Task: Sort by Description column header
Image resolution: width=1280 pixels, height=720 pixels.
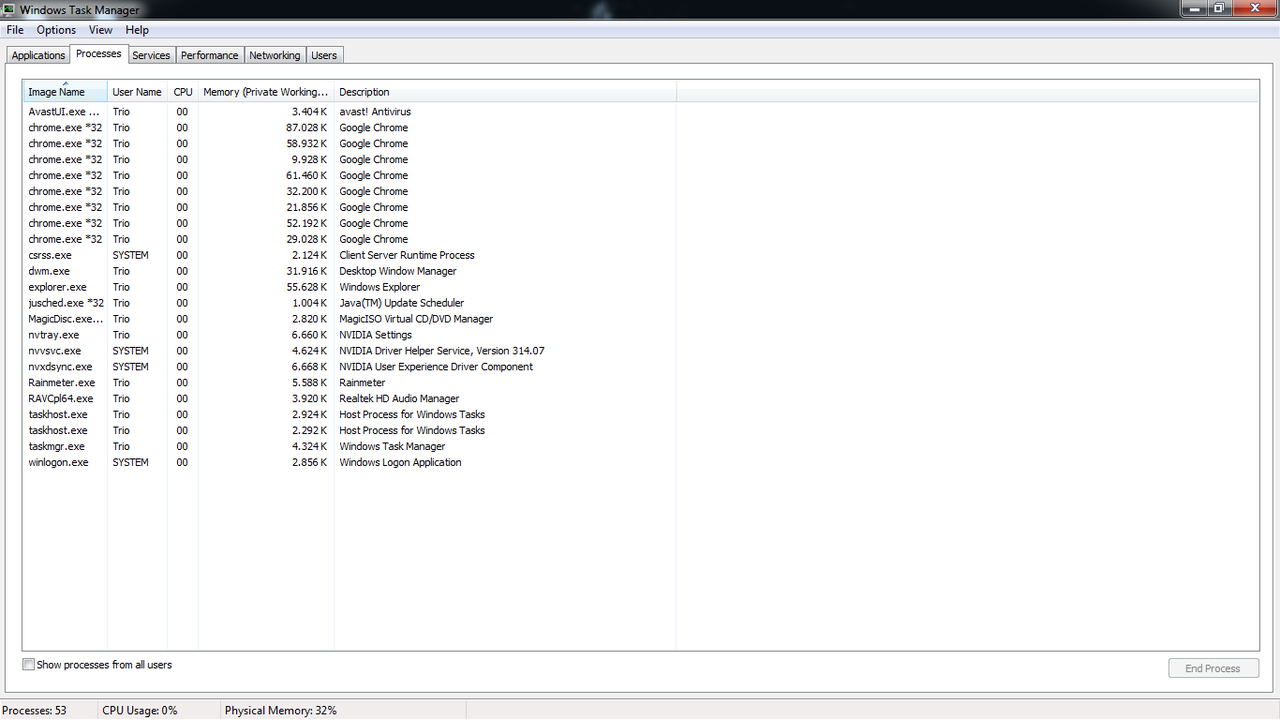Action: pyautogui.click(x=505, y=92)
